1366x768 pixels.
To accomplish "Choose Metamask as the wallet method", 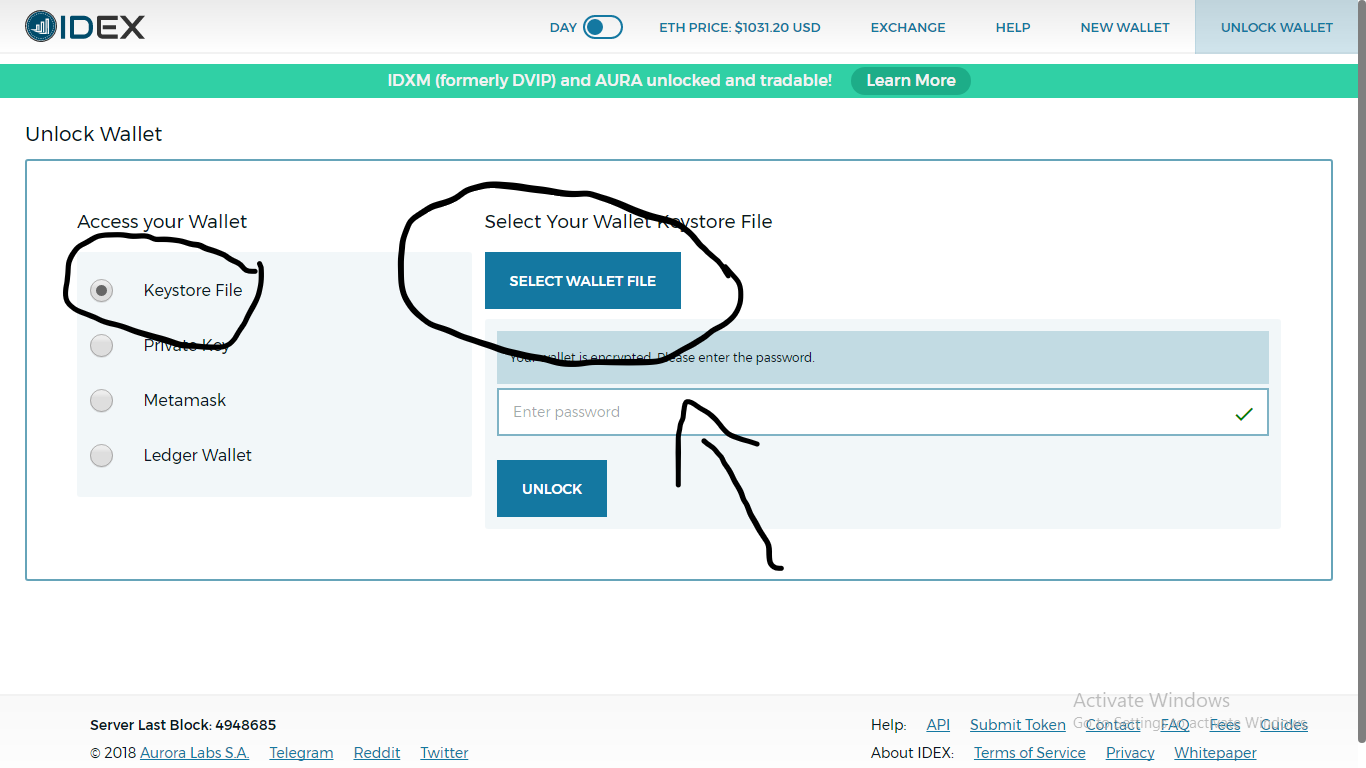I will coord(101,400).
